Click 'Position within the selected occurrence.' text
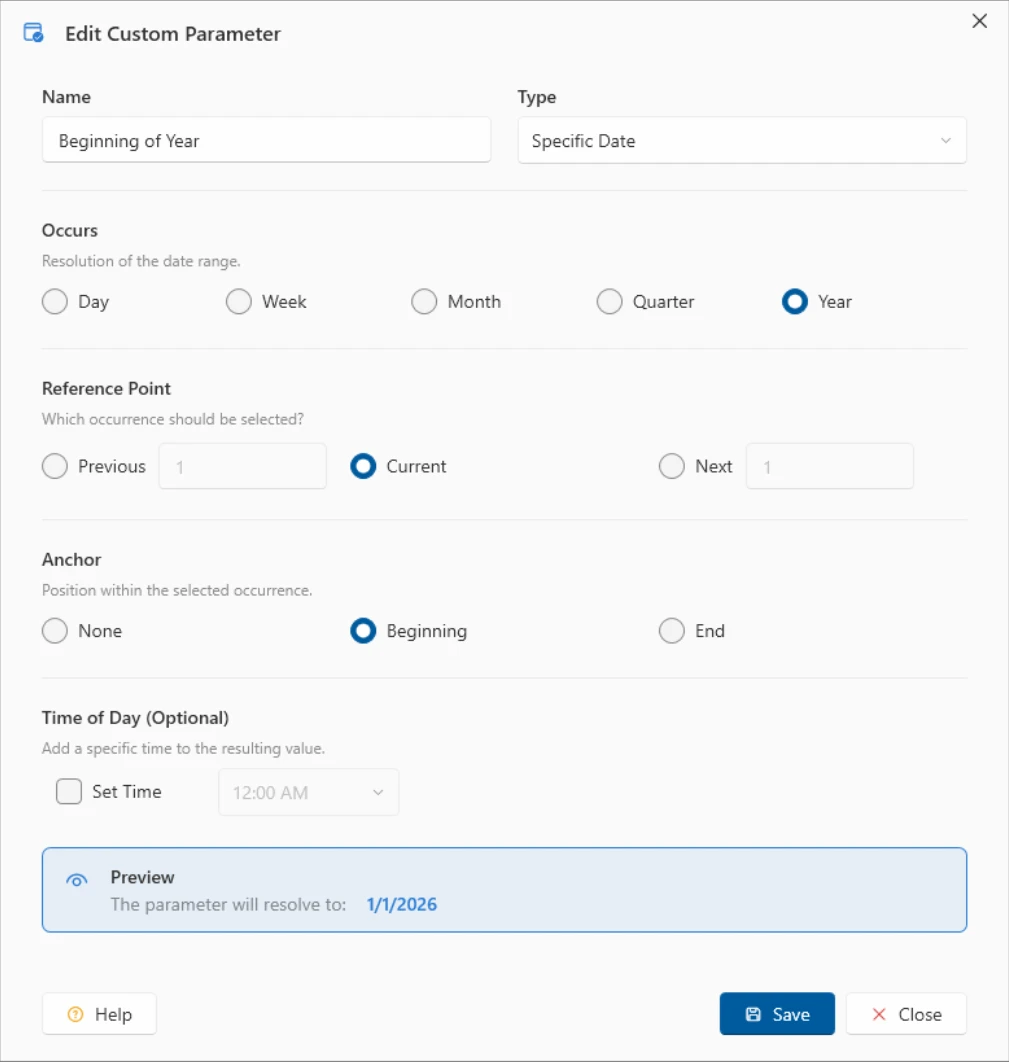The image size is (1009, 1062). [x=177, y=590]
